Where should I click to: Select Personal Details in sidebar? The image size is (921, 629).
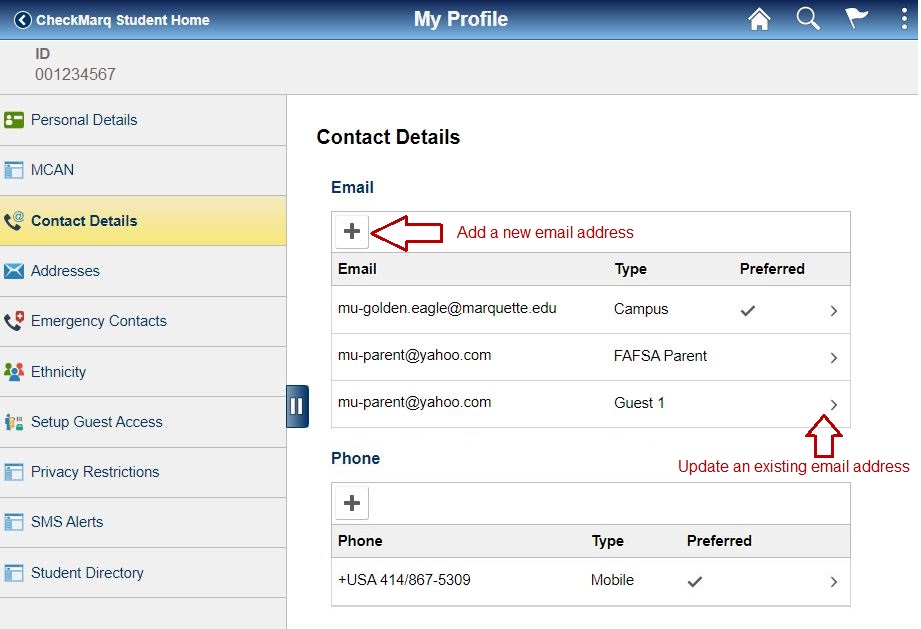(x=84, y=120)
